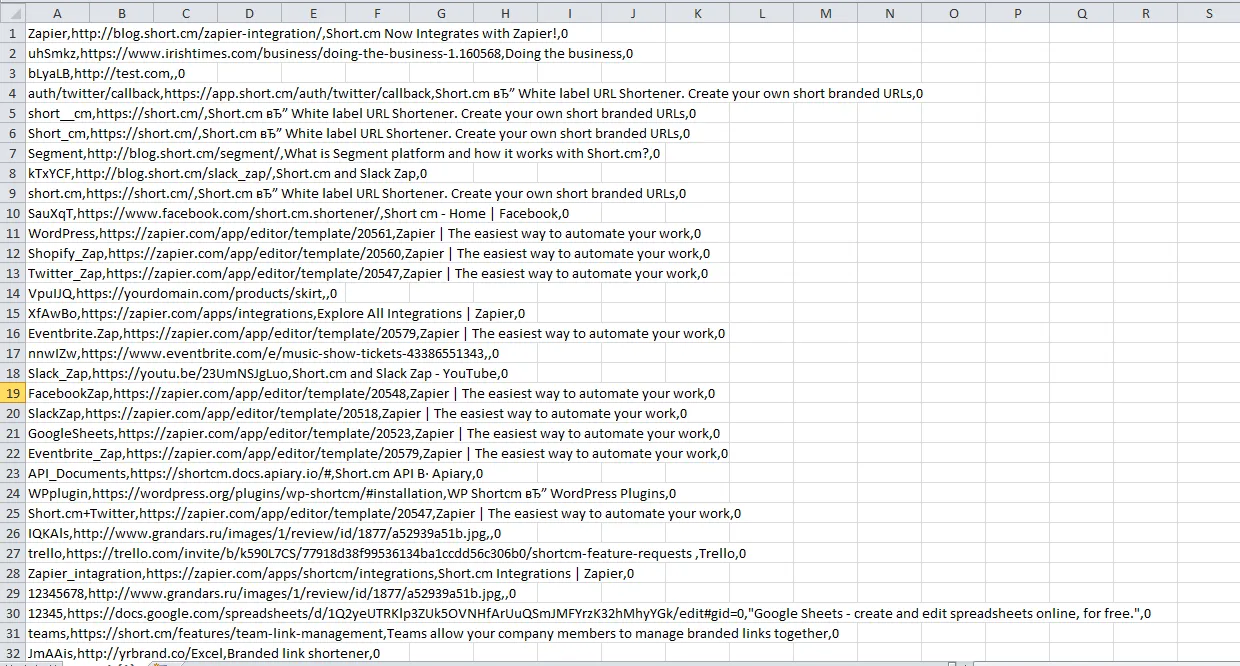
Task: Select row 1 header
Action: click(12, 33)
